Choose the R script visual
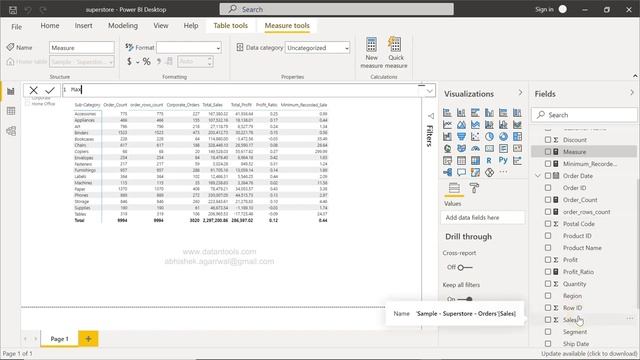640x360 pixels. click(489, 160)
